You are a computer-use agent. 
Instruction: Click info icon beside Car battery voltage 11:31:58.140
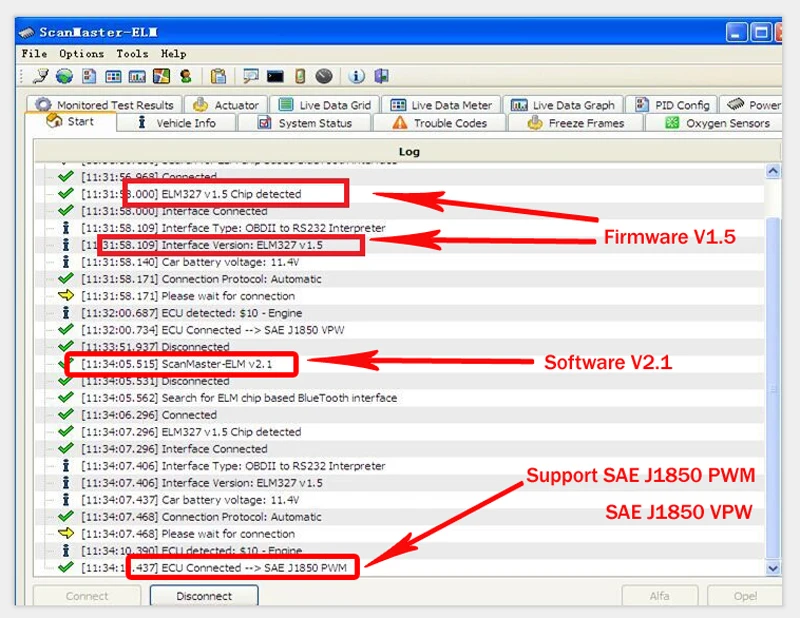66,262
